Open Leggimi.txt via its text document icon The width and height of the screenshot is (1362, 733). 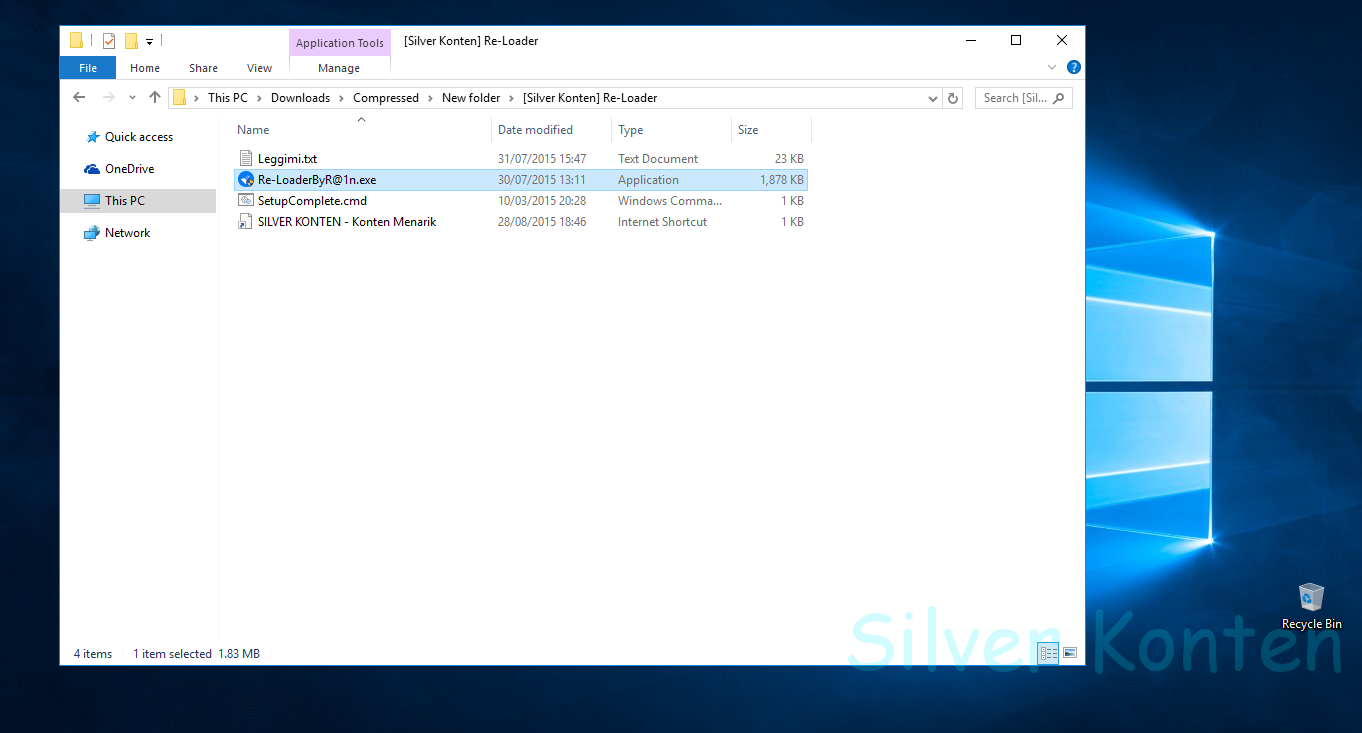pyautogui.click(x=246, y=158)
